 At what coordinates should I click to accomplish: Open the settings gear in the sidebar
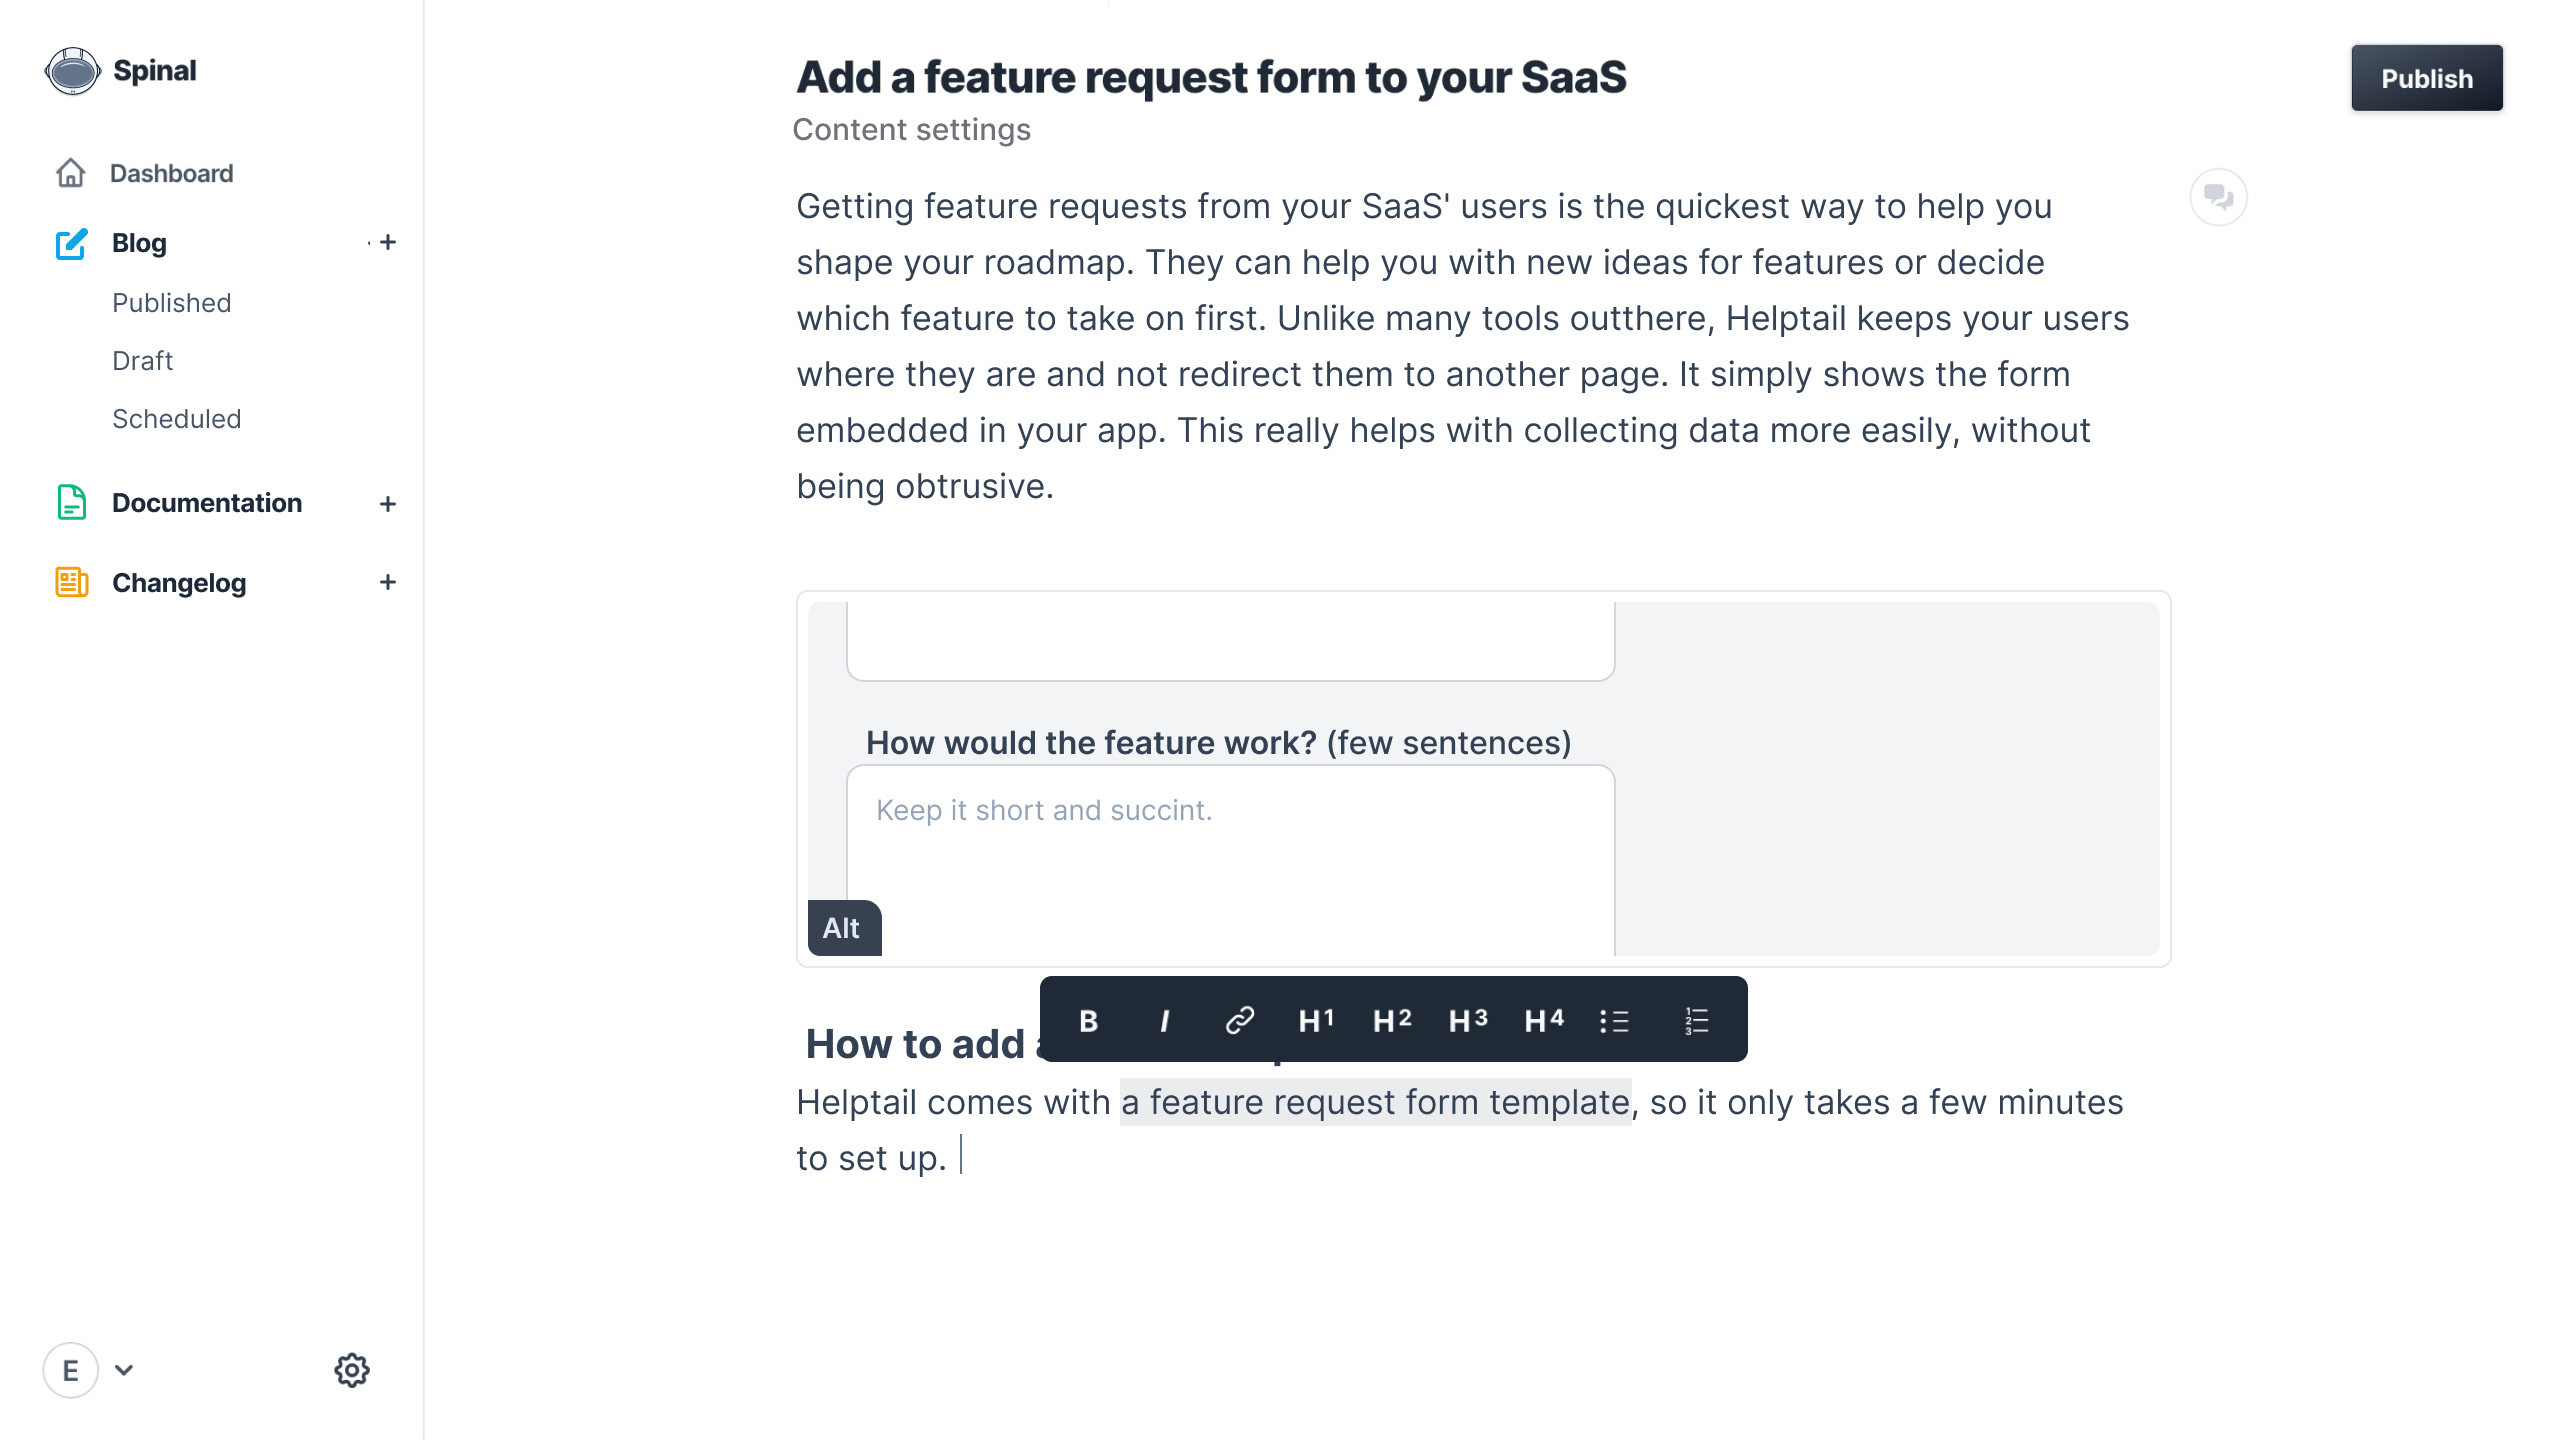351,1370
